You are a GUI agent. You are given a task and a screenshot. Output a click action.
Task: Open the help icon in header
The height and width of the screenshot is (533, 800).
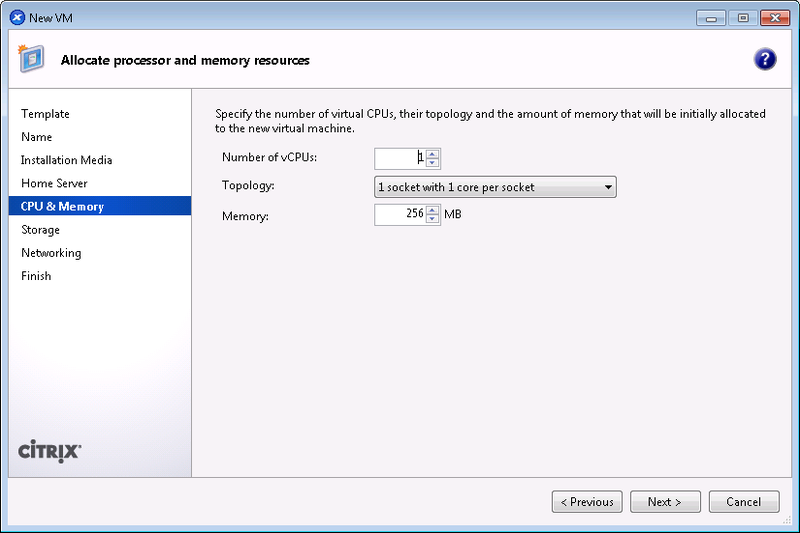tap(764, 60)
